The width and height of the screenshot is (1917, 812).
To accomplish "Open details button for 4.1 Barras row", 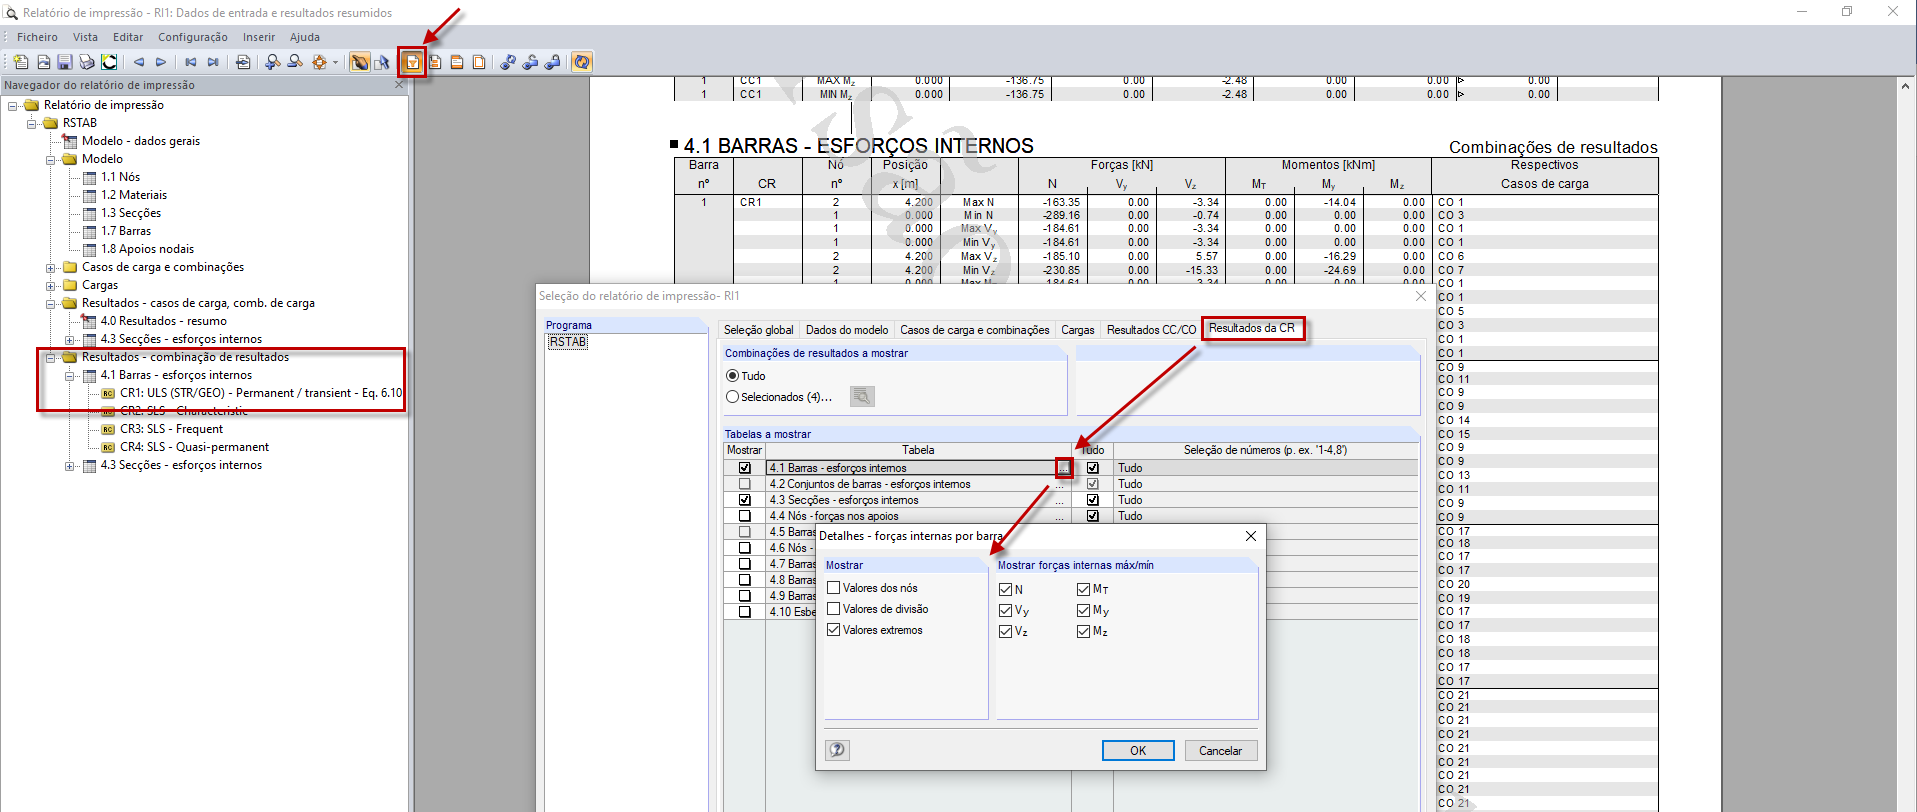I will 1063,468.
